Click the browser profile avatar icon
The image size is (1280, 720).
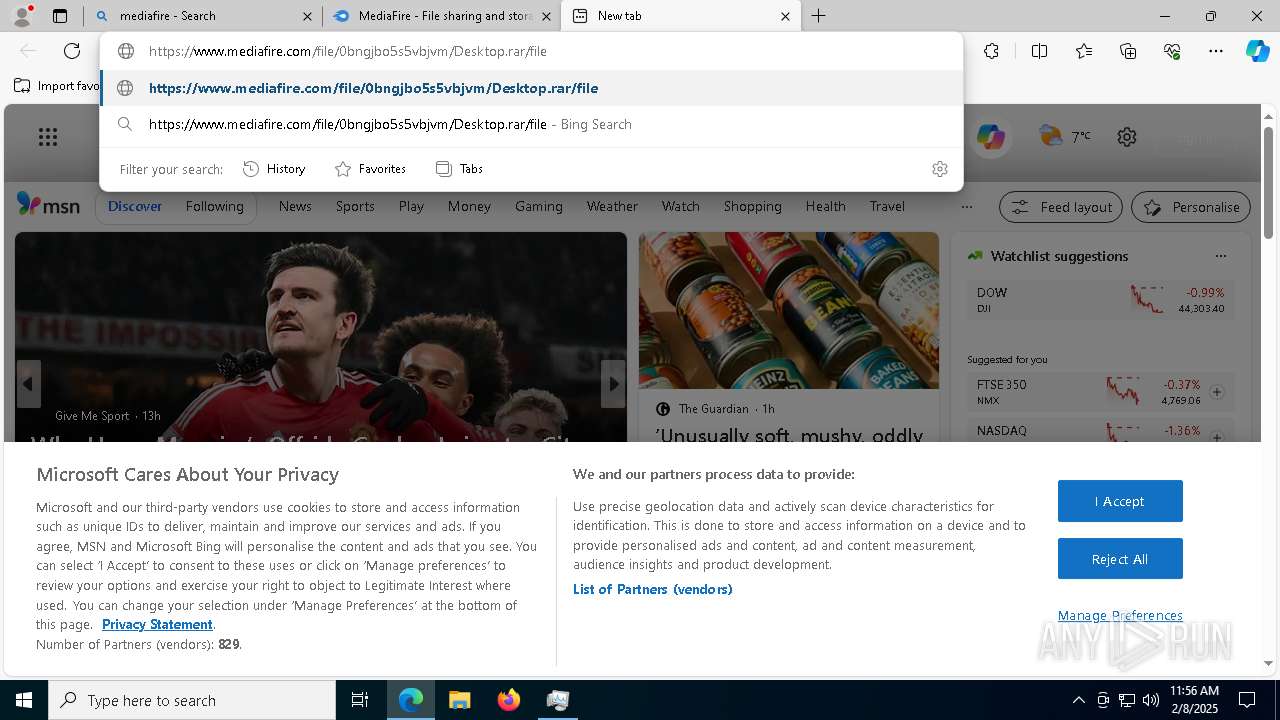click(x=21, y=16)
